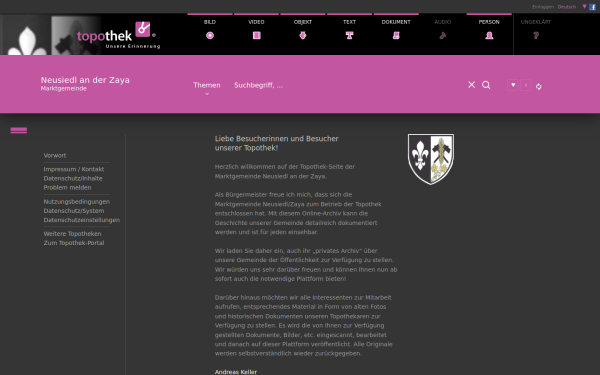Select Problem melden

[67, 188]
